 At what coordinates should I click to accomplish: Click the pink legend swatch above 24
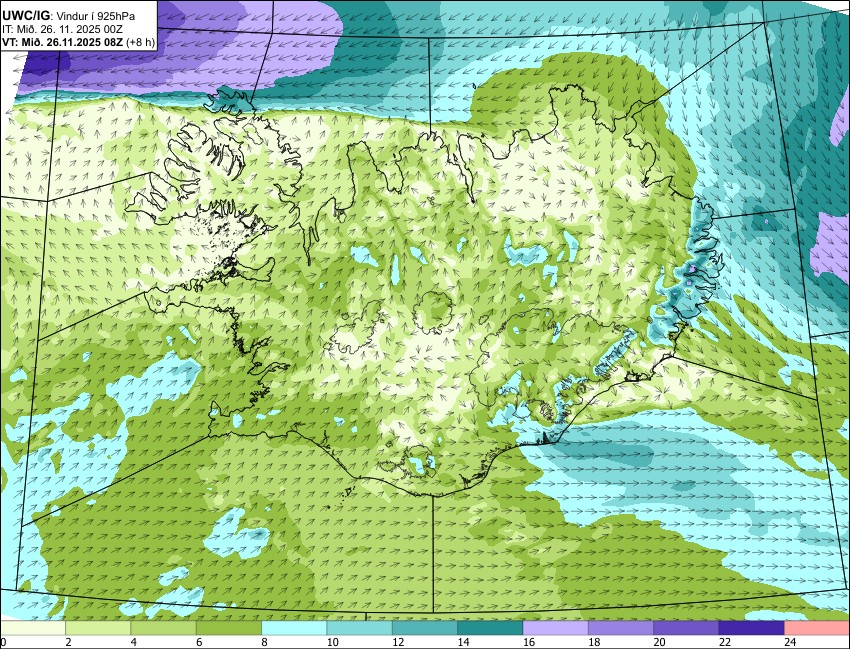coord(817,628)
